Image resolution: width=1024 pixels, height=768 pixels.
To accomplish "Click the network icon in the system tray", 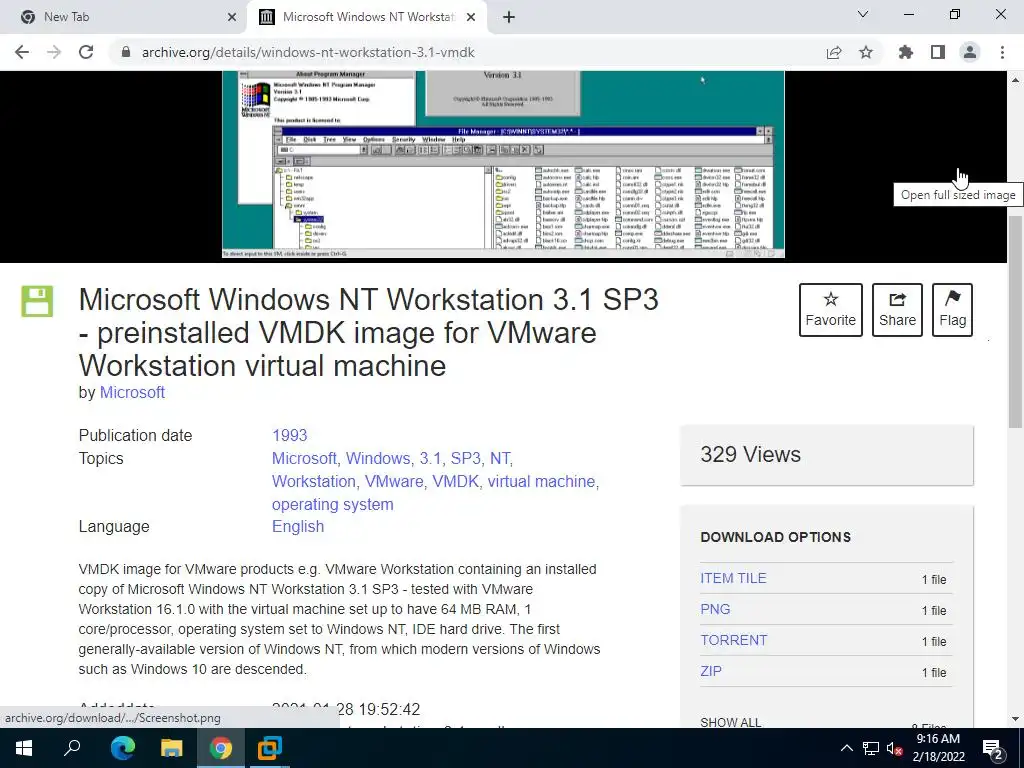I will (871, 748).
